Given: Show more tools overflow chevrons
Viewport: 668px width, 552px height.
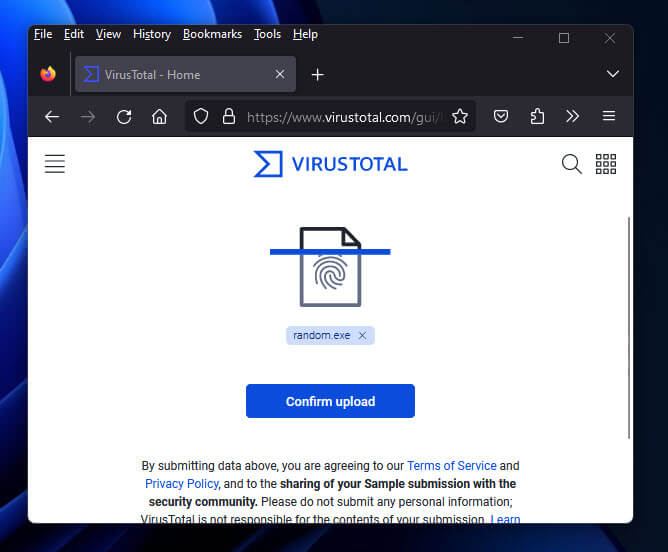Looking at the screenshot, I should (572, 116).
